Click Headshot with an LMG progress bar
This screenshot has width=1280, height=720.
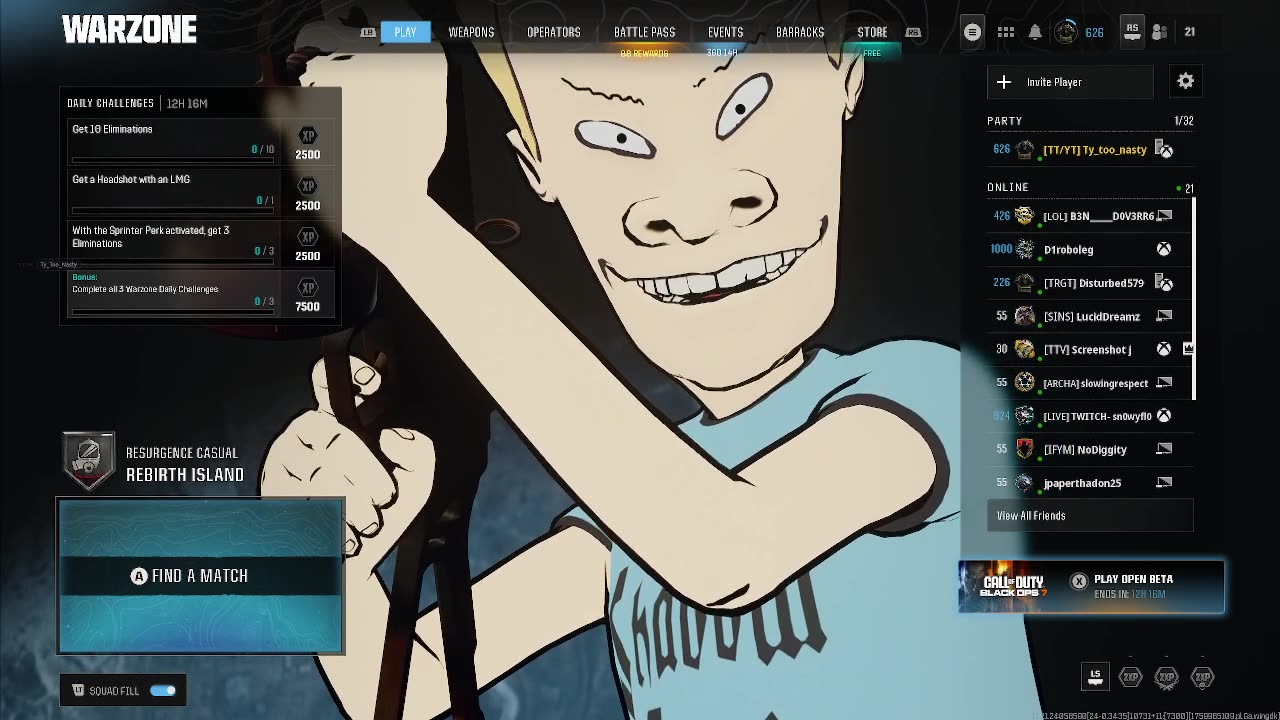pos(173,211)
